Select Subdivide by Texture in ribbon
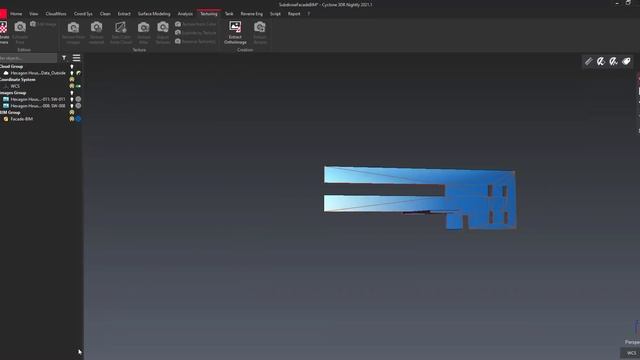The image size is (640, 360). point(196,33)
